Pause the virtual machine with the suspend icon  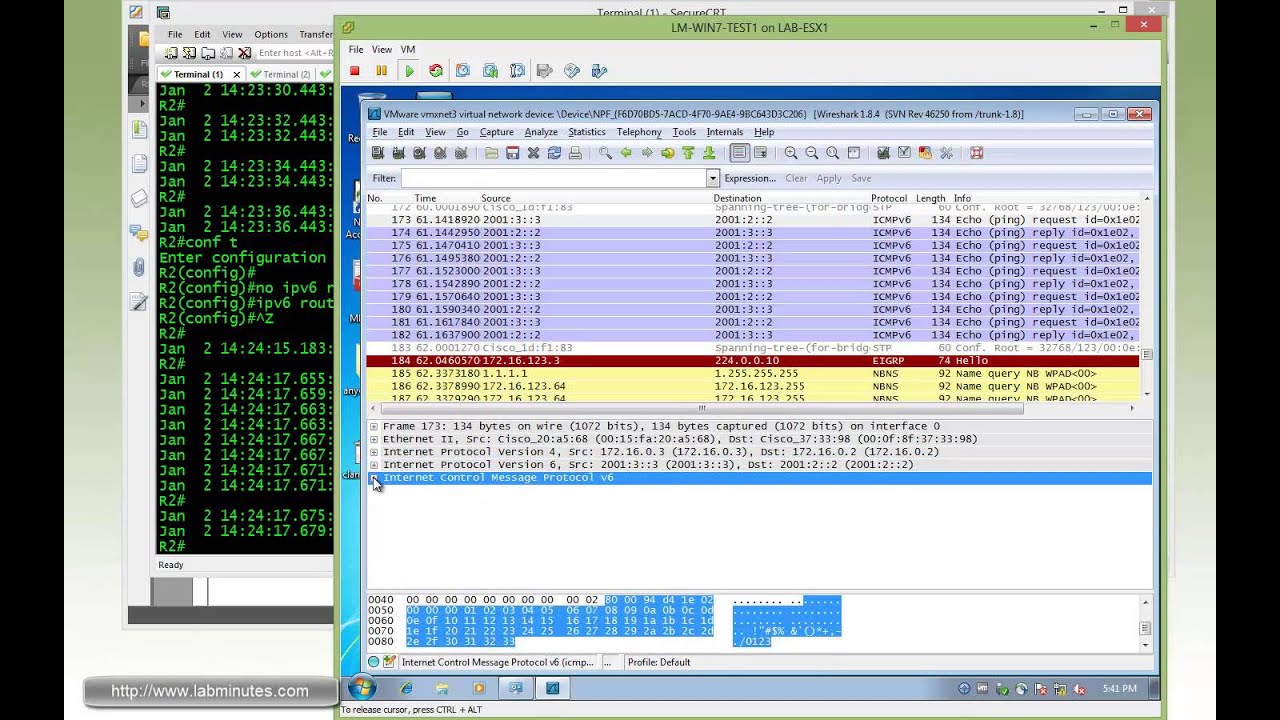(x=381, y=71)
